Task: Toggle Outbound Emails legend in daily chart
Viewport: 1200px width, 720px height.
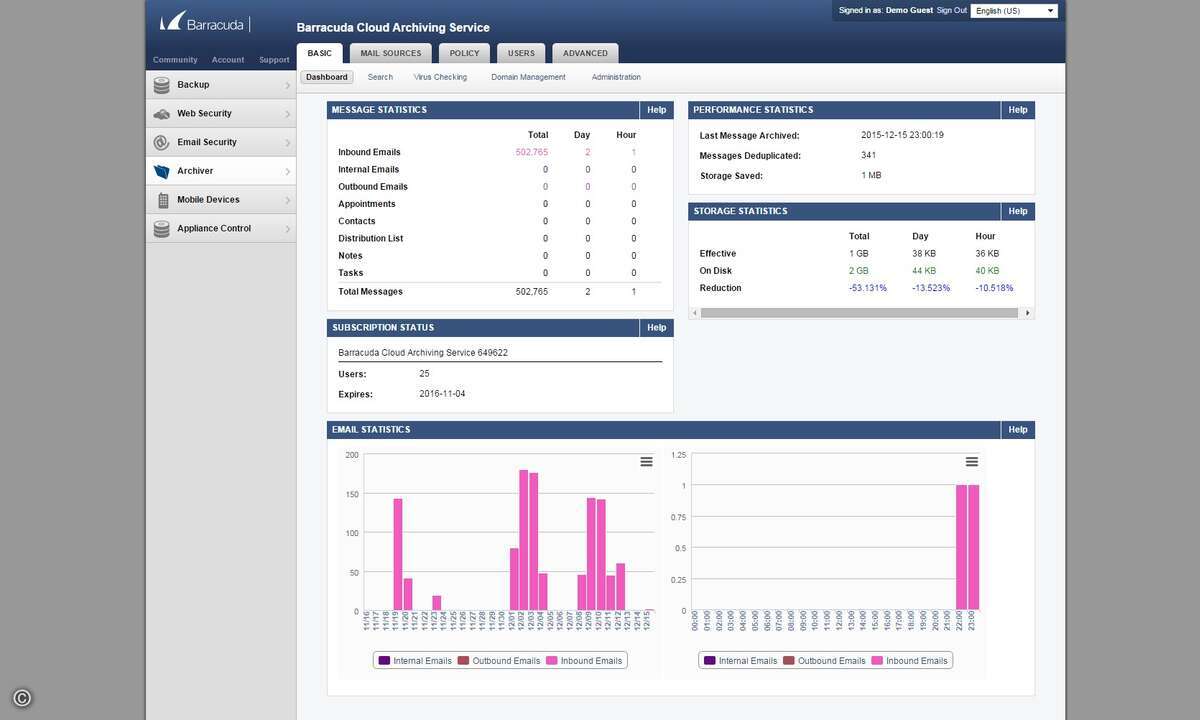Action: 499,661
